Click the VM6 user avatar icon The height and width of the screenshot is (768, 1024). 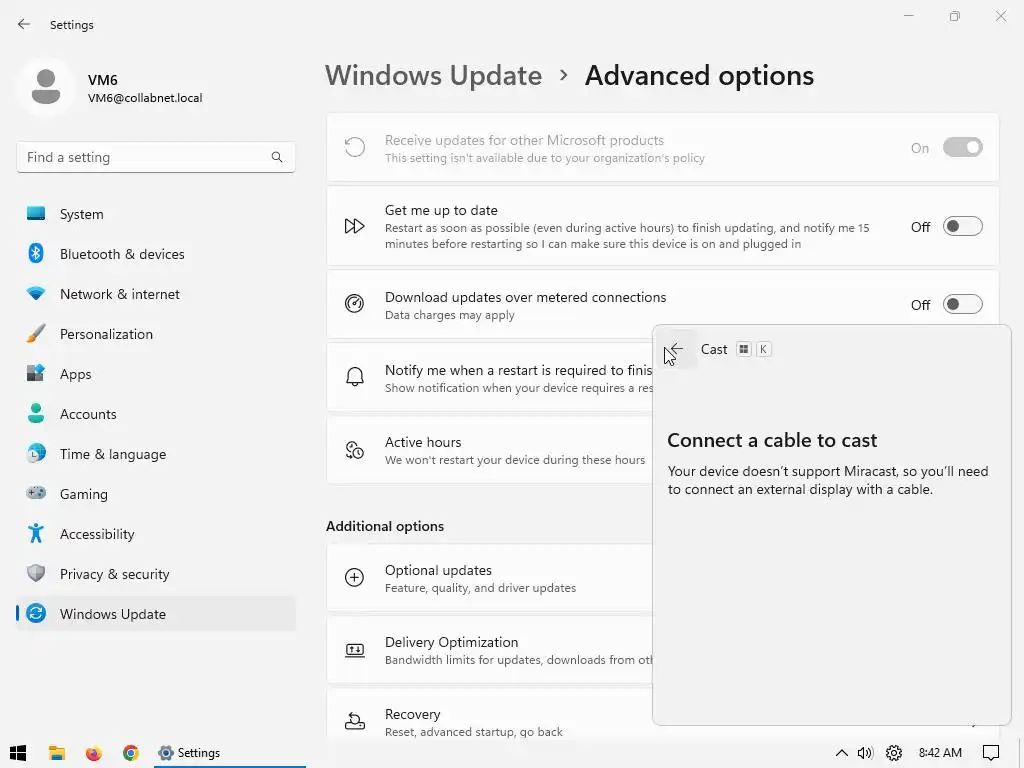coord(46,86)
